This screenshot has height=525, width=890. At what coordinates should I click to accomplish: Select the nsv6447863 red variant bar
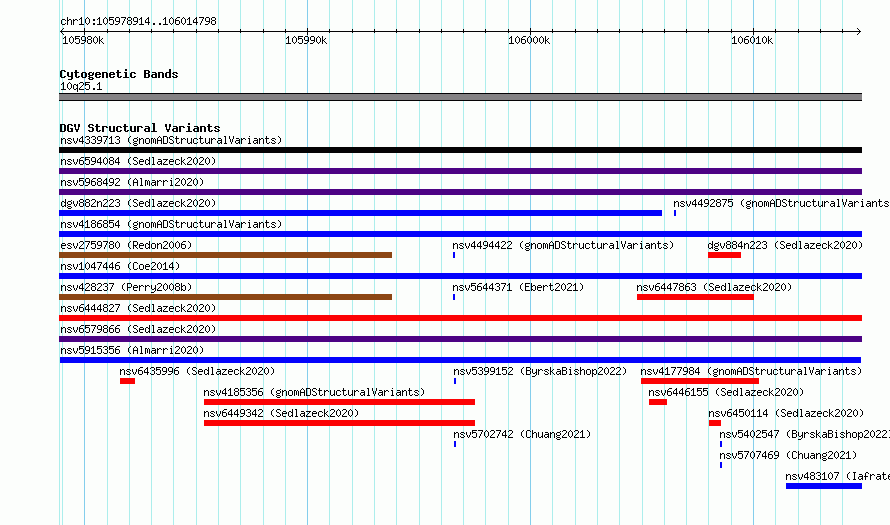pyautogui.click(x=695, y=297)
